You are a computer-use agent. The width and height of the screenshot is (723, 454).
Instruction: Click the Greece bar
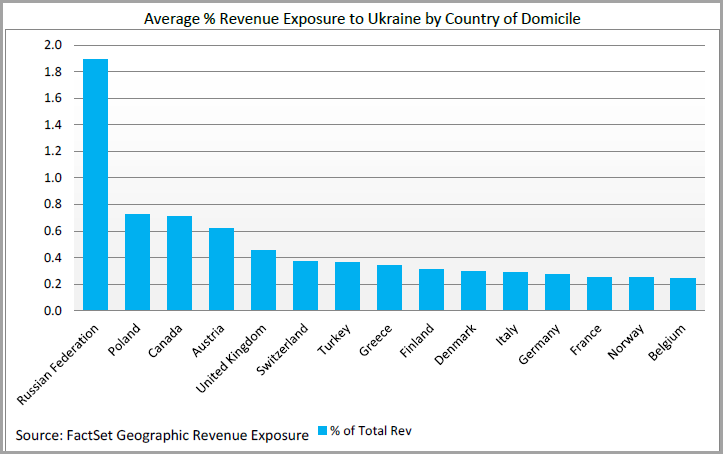[x=389, y=288]
